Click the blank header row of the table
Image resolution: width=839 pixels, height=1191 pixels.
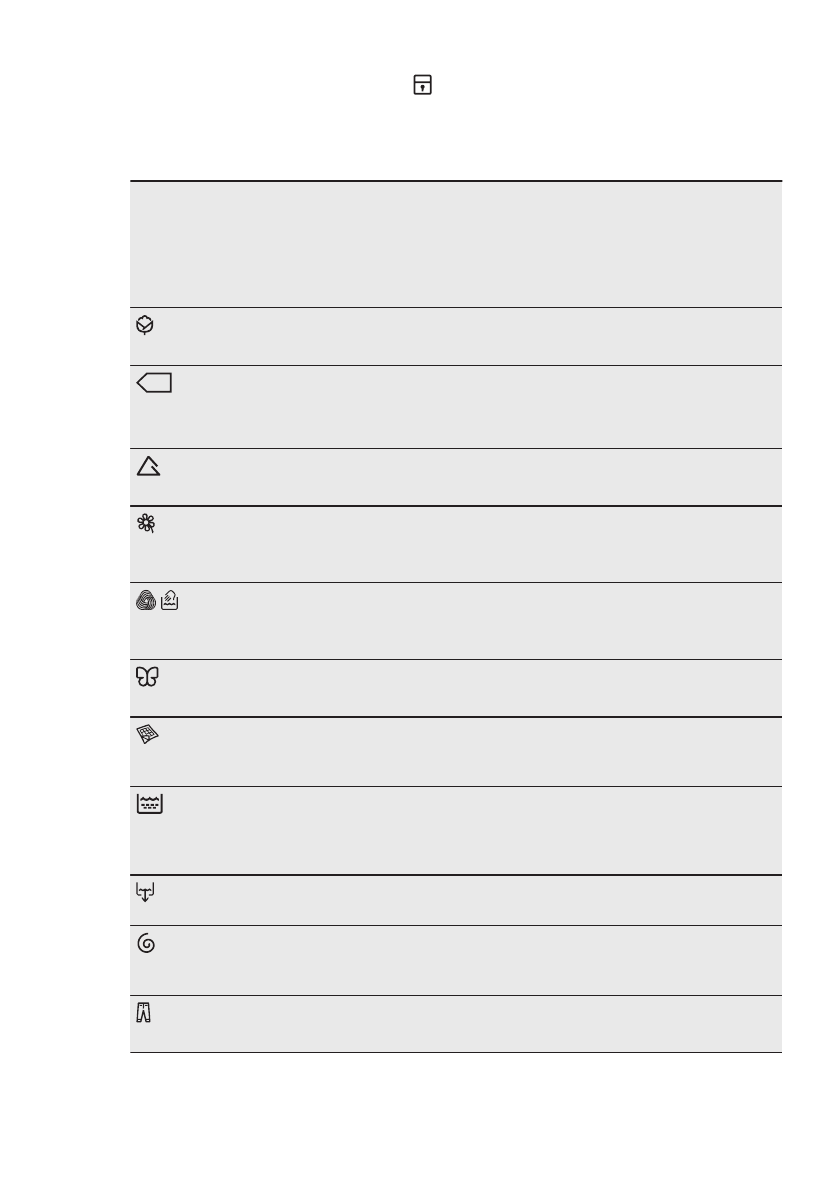click(x=455, y=244)
